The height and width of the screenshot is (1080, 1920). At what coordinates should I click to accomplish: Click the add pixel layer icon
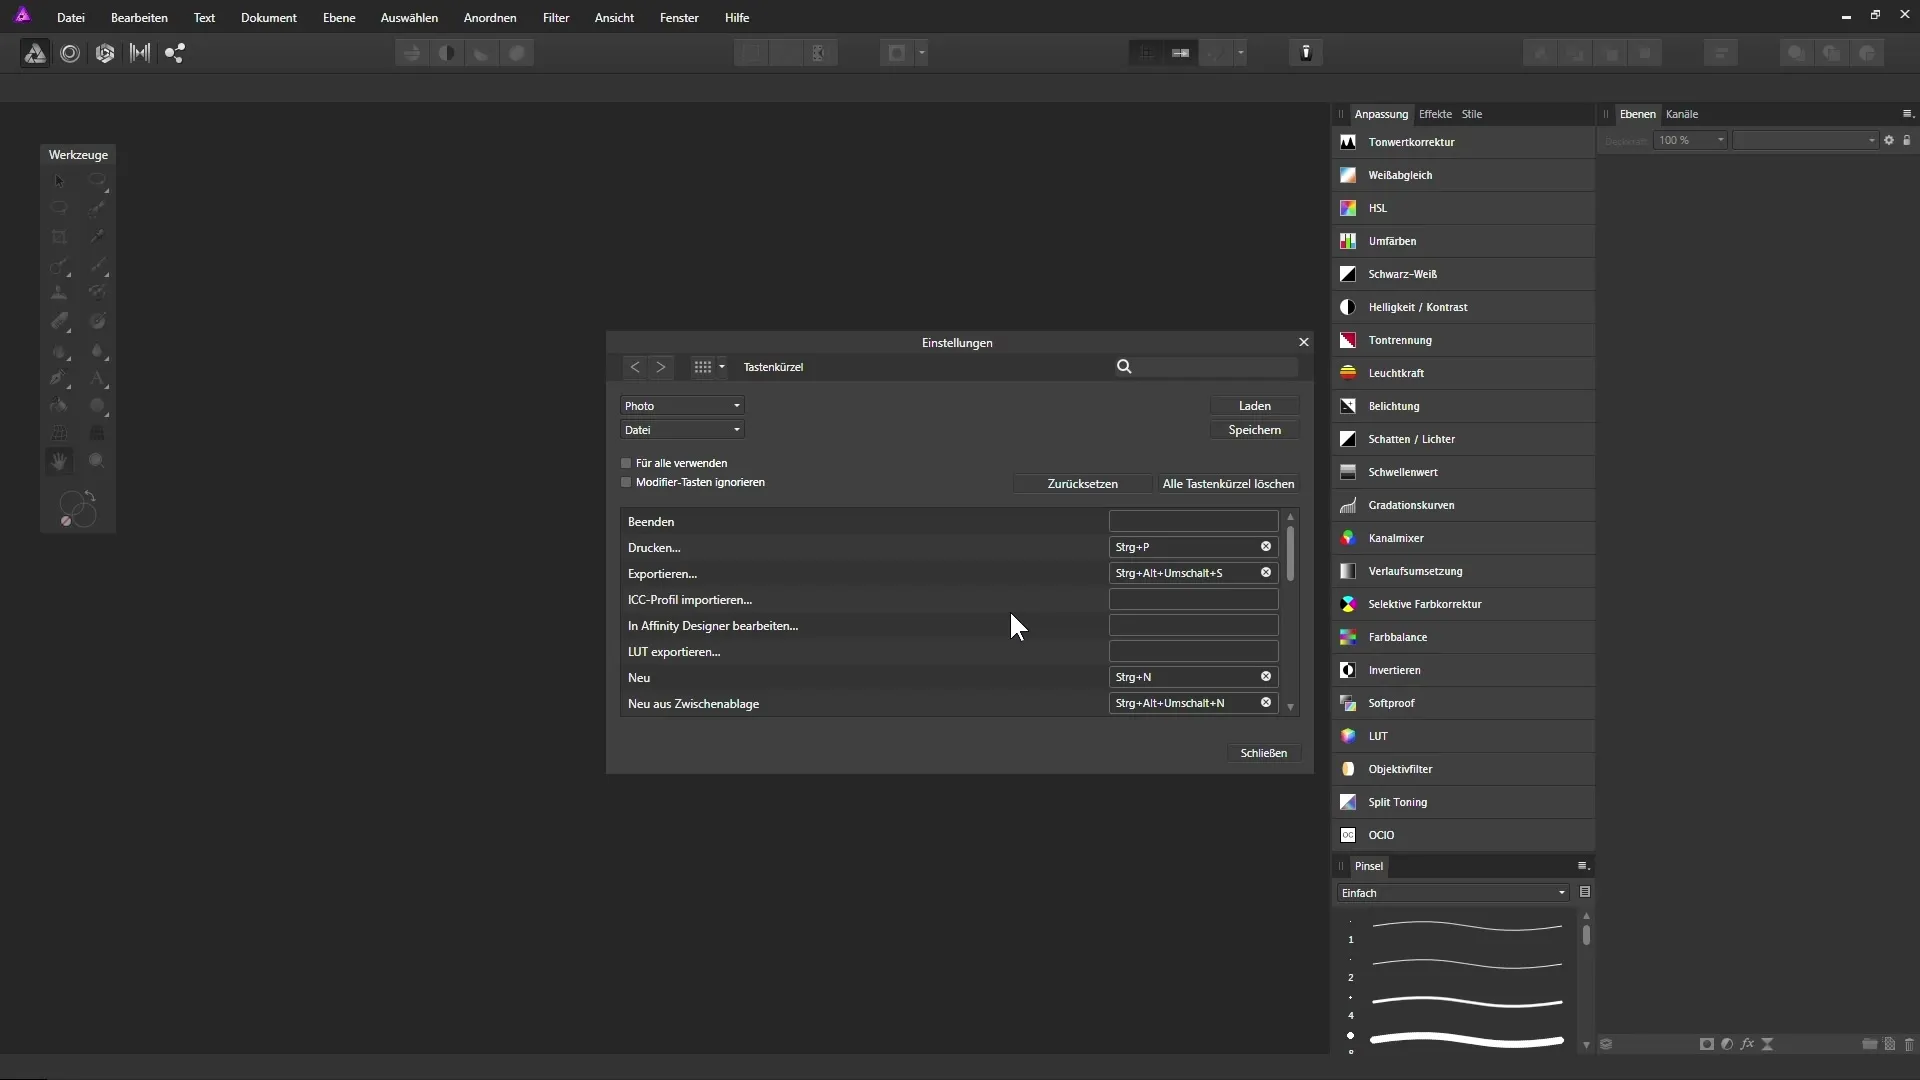click(x=1890, y=1044)
